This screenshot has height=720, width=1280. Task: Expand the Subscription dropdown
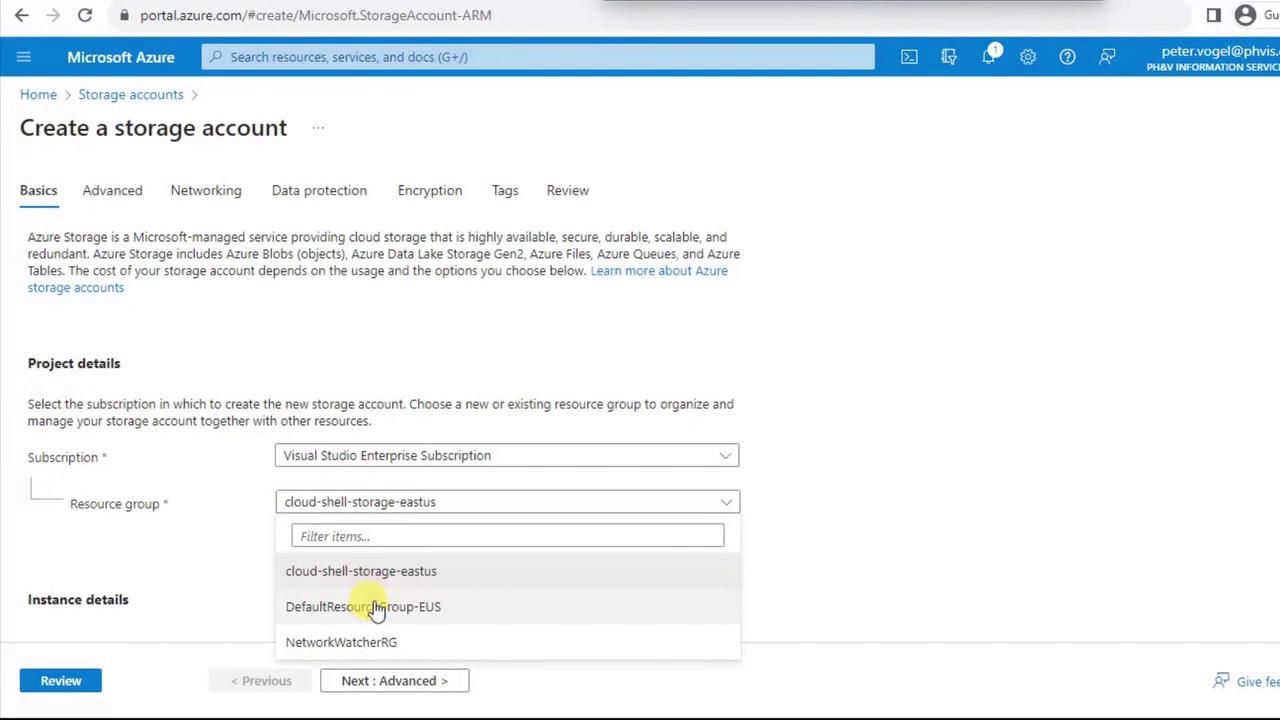[x=507, y=456]
